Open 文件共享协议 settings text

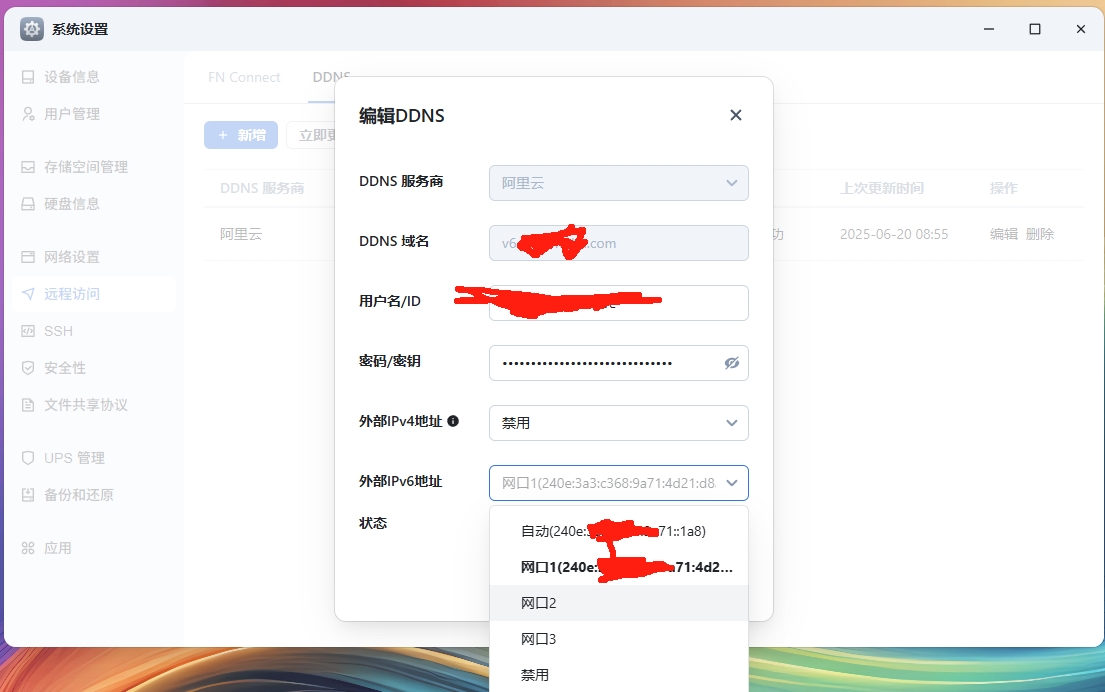(x=86, y=404)
